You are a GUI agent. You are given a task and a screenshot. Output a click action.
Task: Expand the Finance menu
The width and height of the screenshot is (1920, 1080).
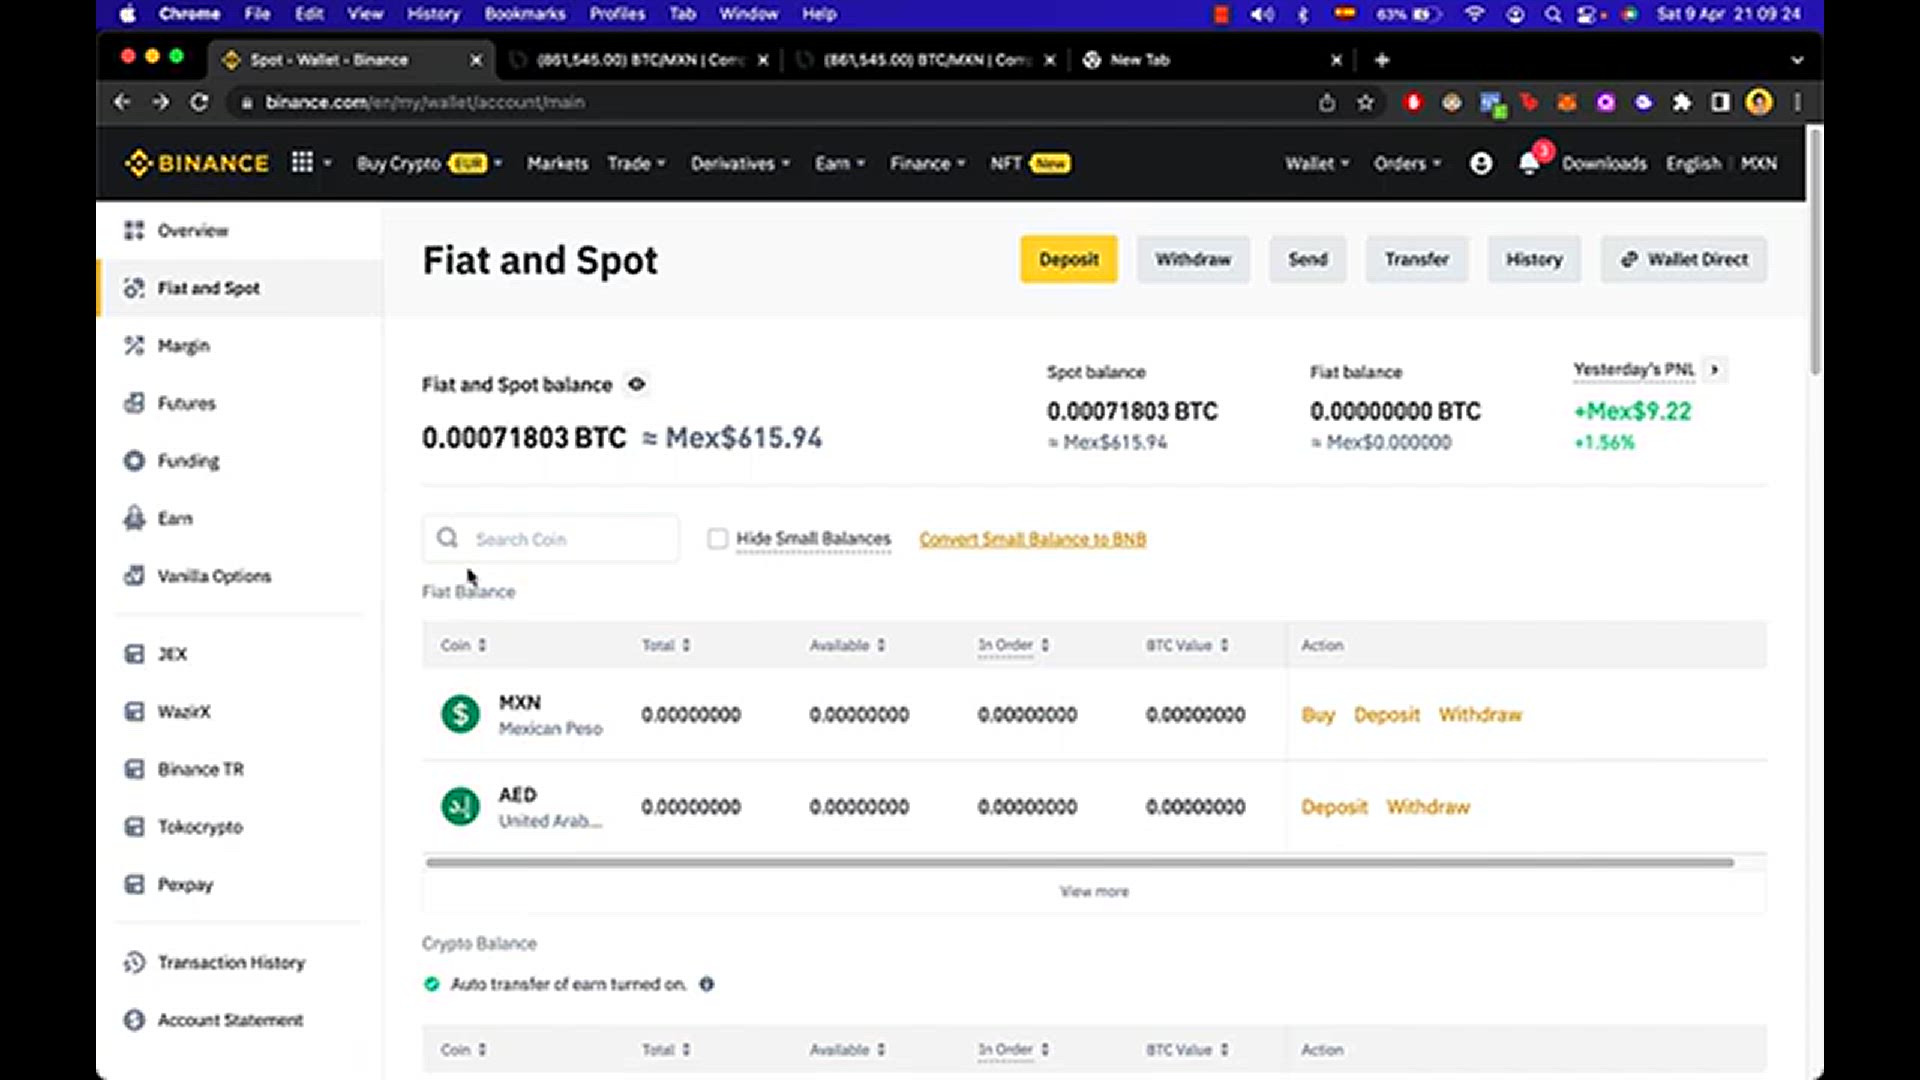click(928, 163)
